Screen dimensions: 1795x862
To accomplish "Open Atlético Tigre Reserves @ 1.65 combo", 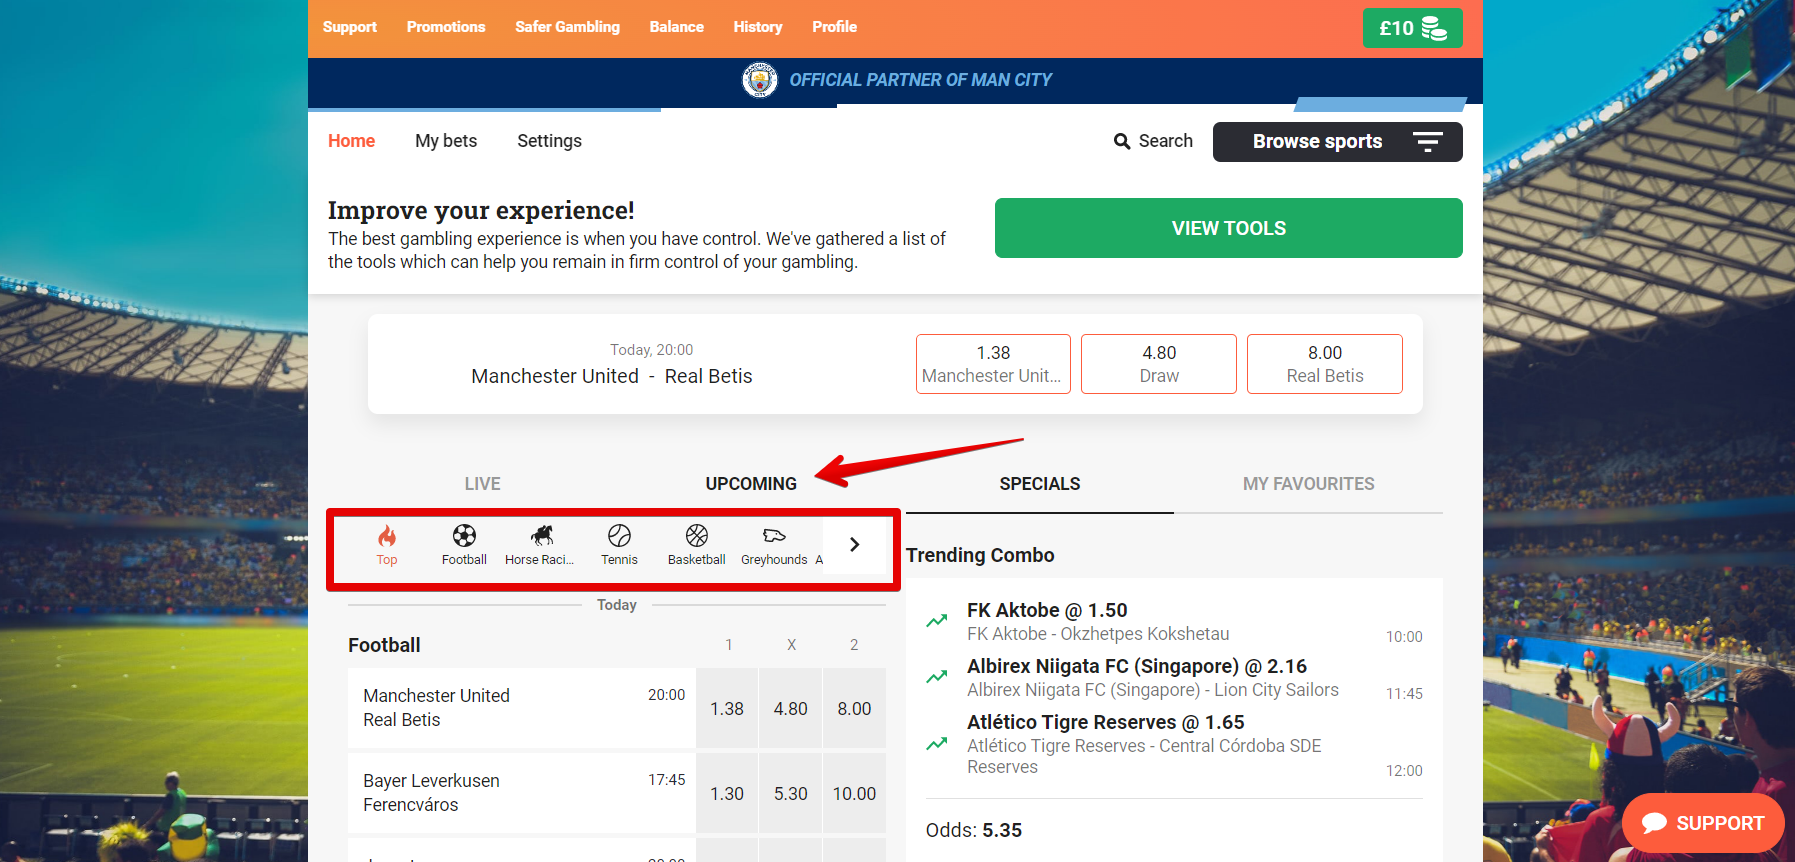I will click(x=1106, y=722).
